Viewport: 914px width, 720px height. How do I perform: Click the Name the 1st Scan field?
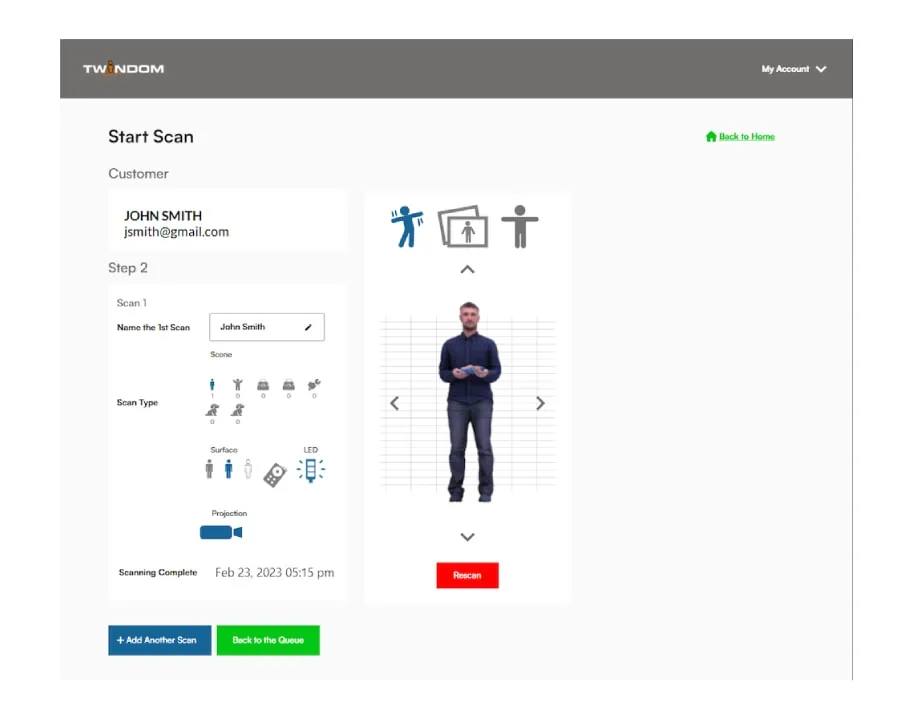tap(267, 327)
